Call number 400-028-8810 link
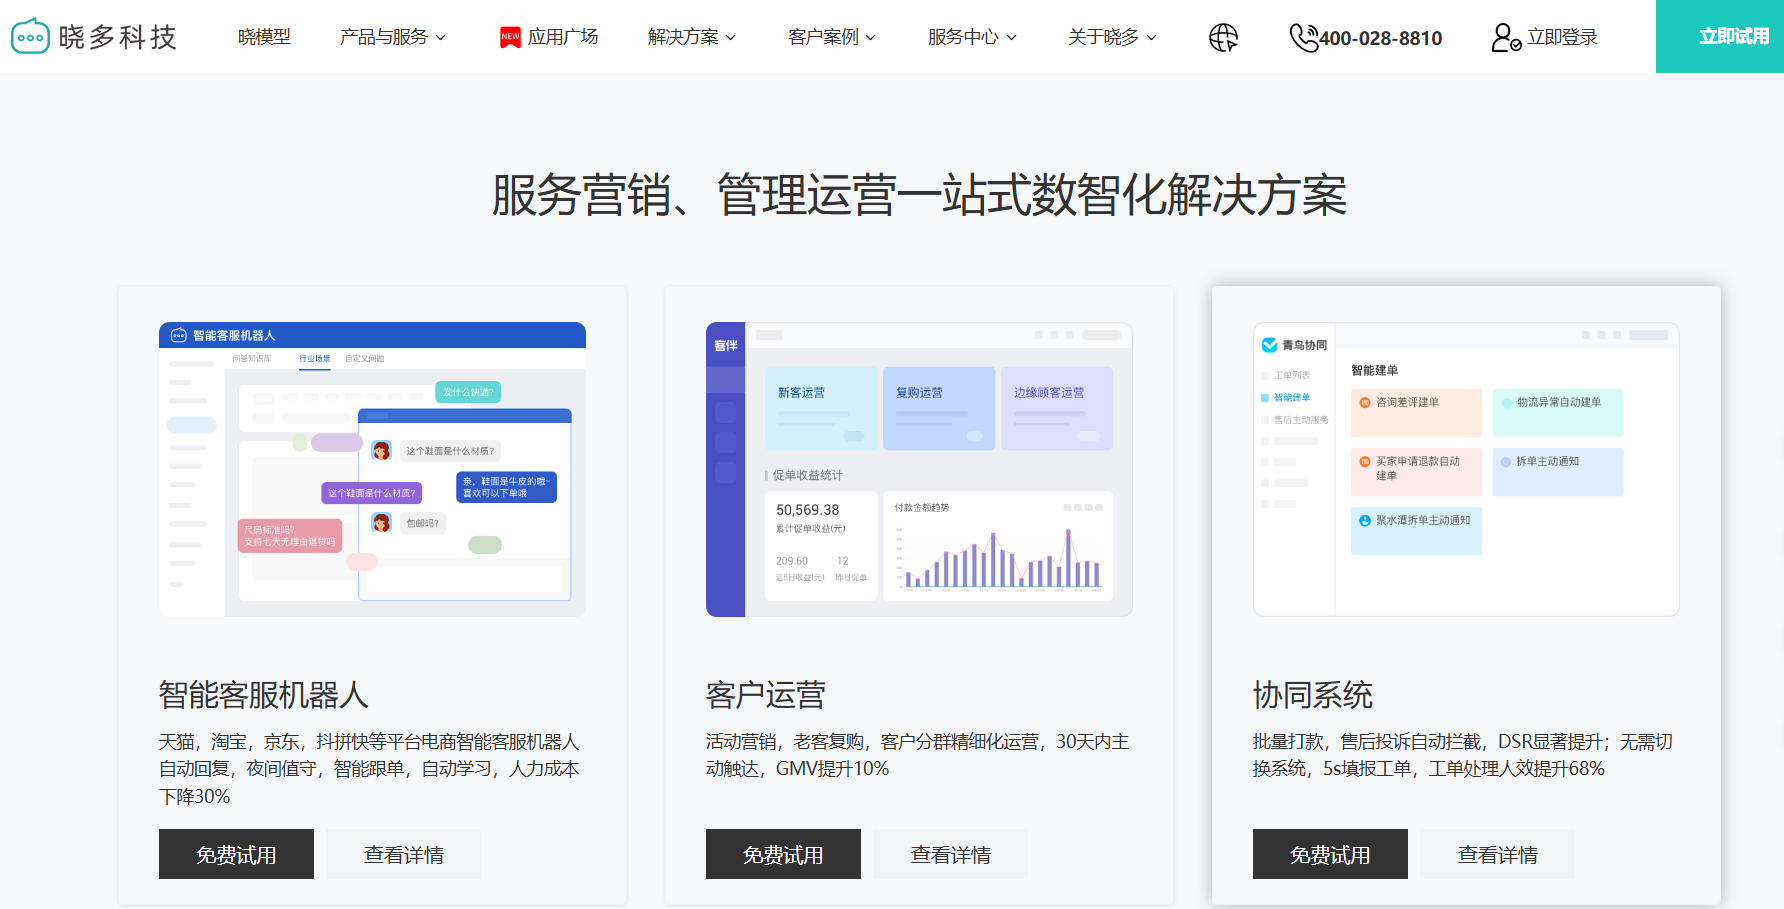This screenshot has height=909, width=1784. (1380, 38)
